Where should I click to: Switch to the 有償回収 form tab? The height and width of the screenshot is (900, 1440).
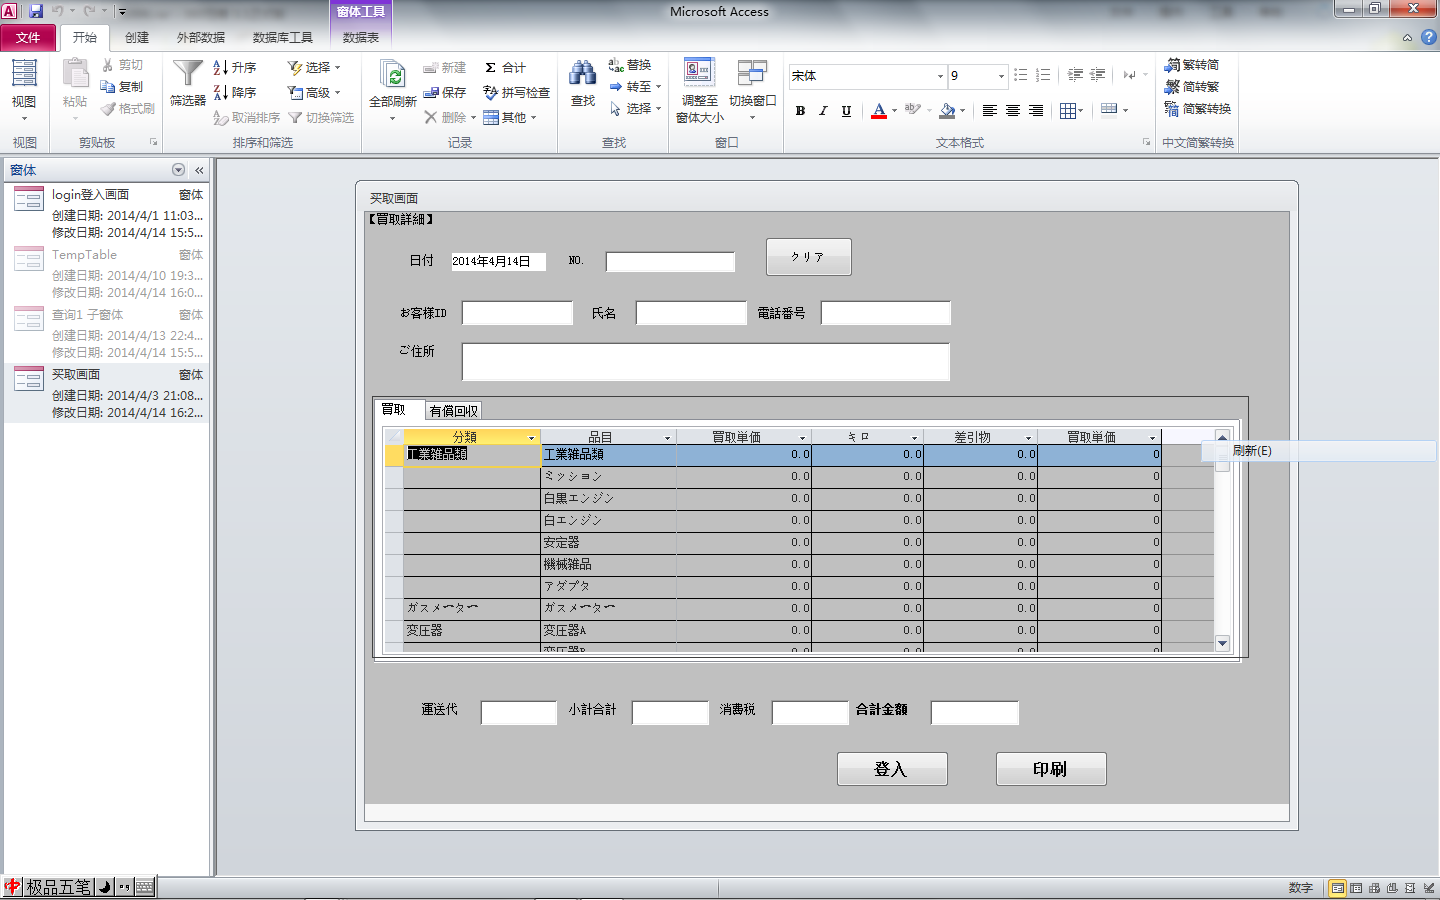[x=453, y=411]
